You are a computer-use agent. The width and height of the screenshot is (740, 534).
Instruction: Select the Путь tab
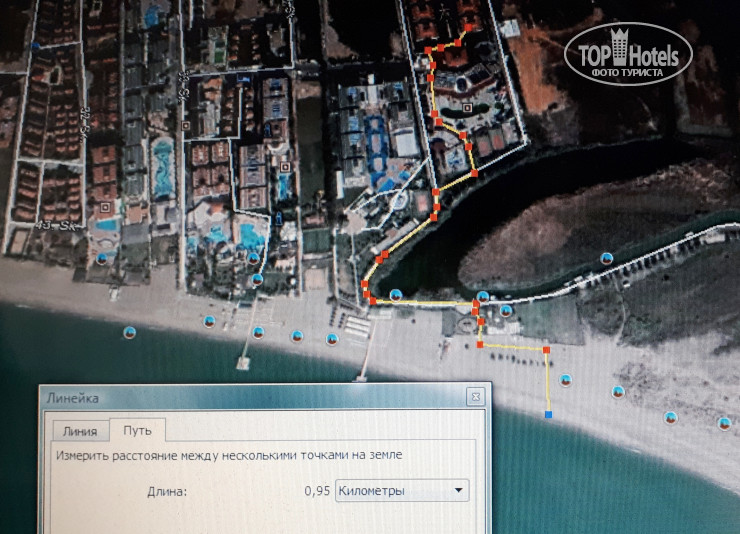(137, 430)
